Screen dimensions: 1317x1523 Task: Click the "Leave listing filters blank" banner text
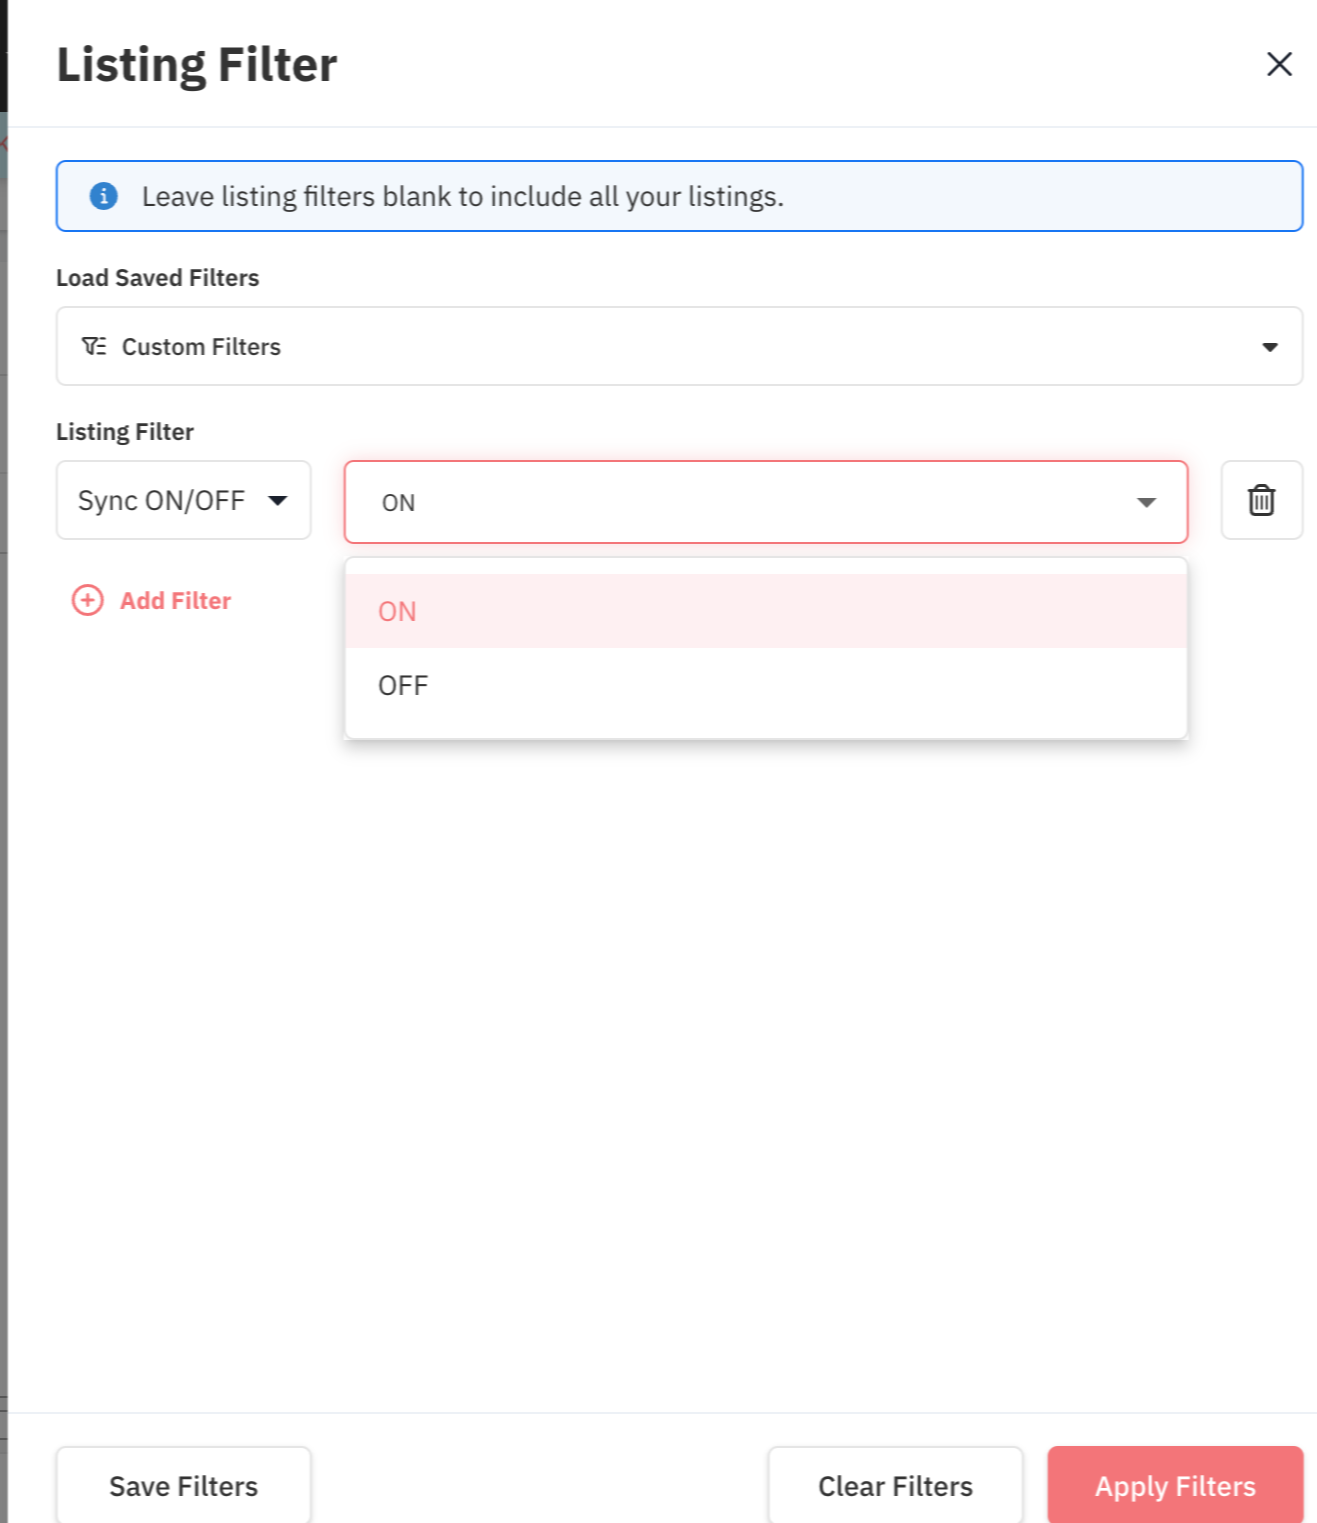(462, 196)
